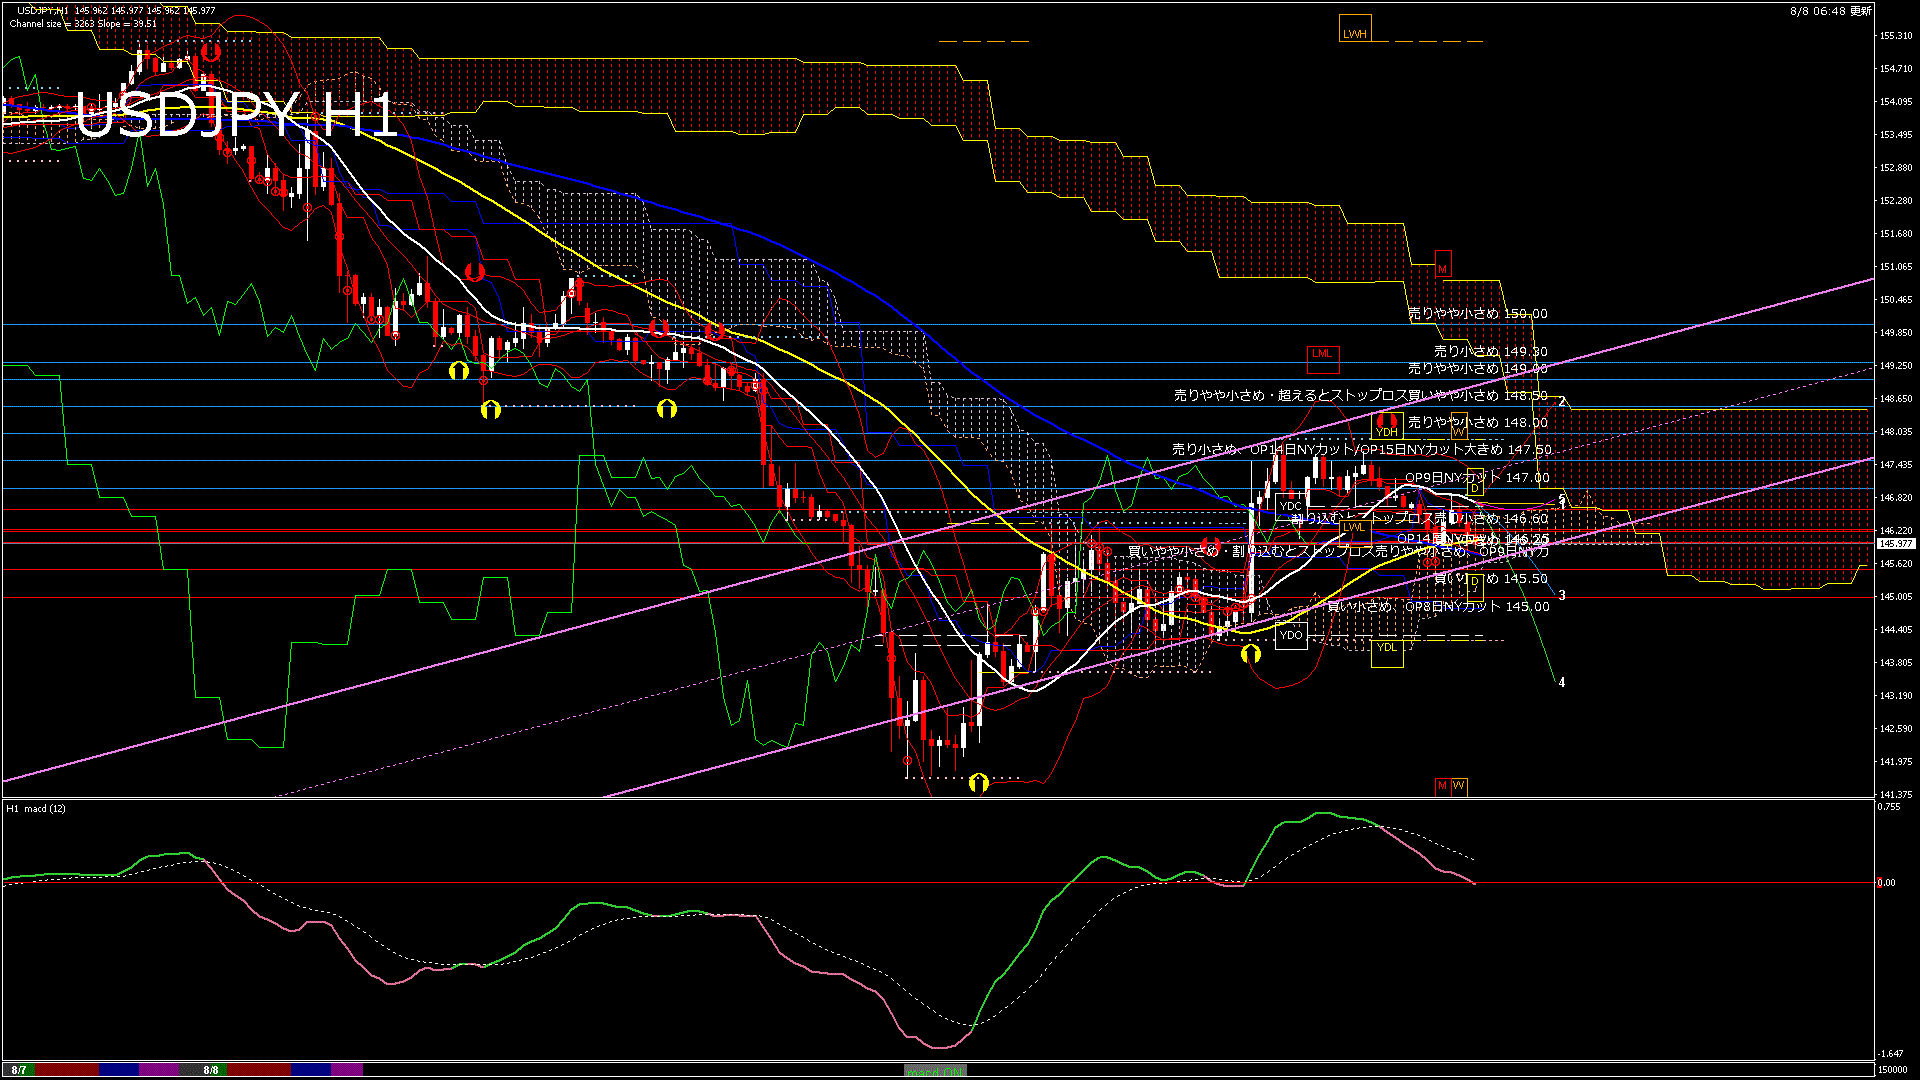Click yellow up-arrow signal at chart bottom low
The height and width of the screenshot is (1080, 1920).
click(x=978, y=782)
